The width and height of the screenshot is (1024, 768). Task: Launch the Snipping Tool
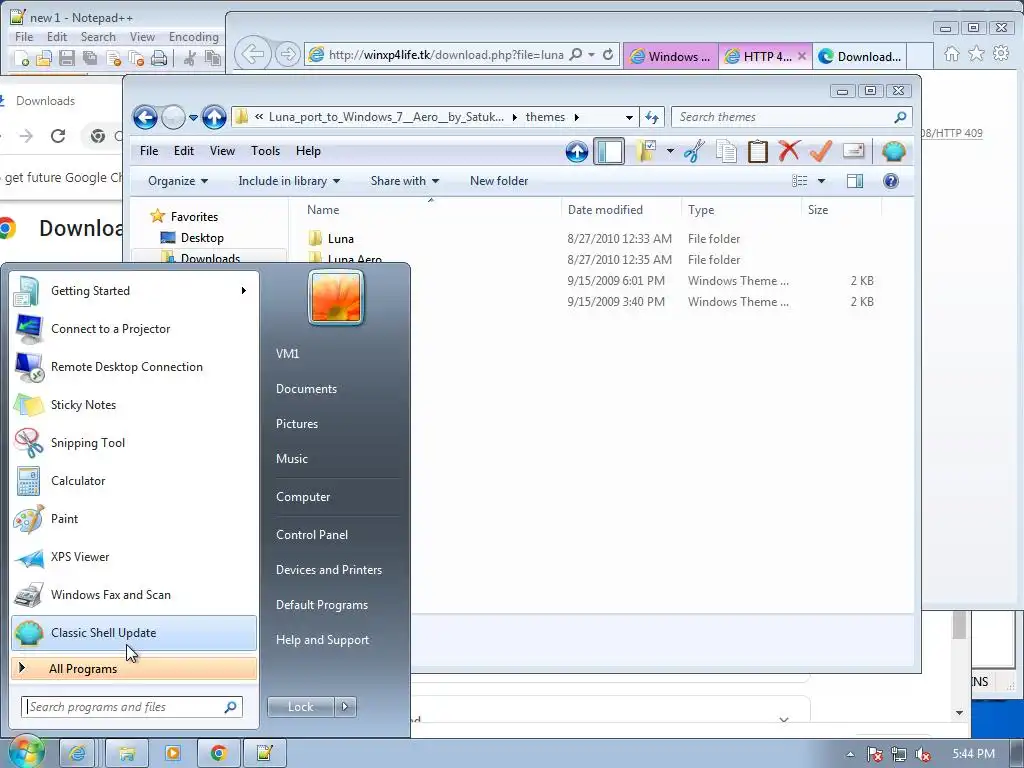(x=134, y=442)
